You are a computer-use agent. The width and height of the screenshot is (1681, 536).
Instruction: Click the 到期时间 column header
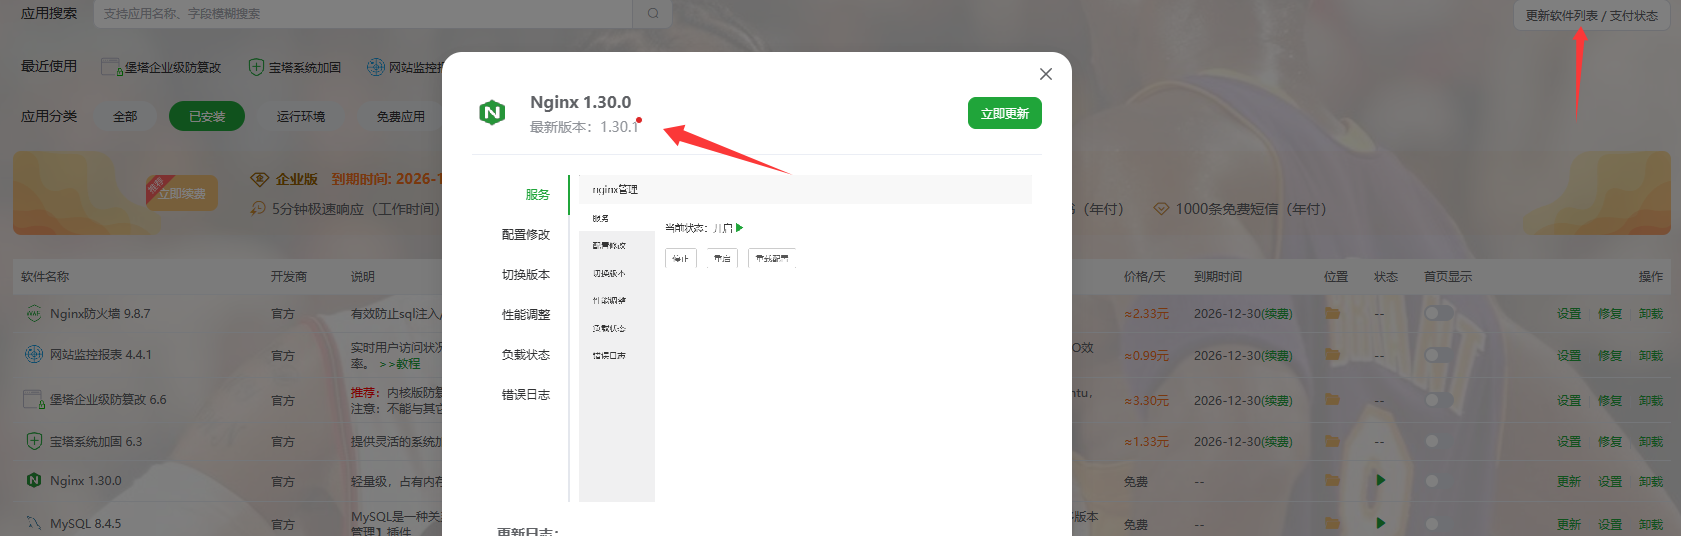(1218, 276)
